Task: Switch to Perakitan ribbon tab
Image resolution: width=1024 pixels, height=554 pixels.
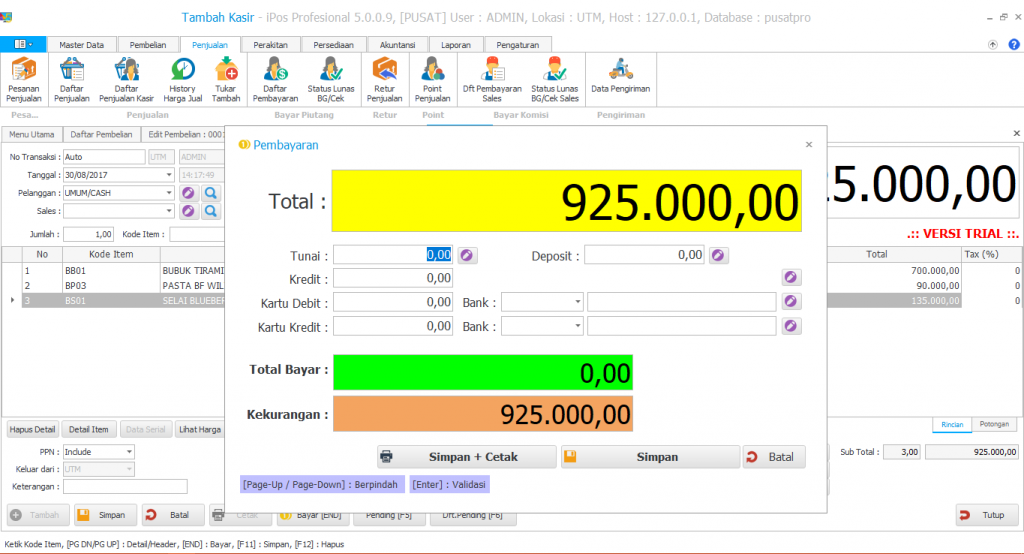Action: click(270, 45)
